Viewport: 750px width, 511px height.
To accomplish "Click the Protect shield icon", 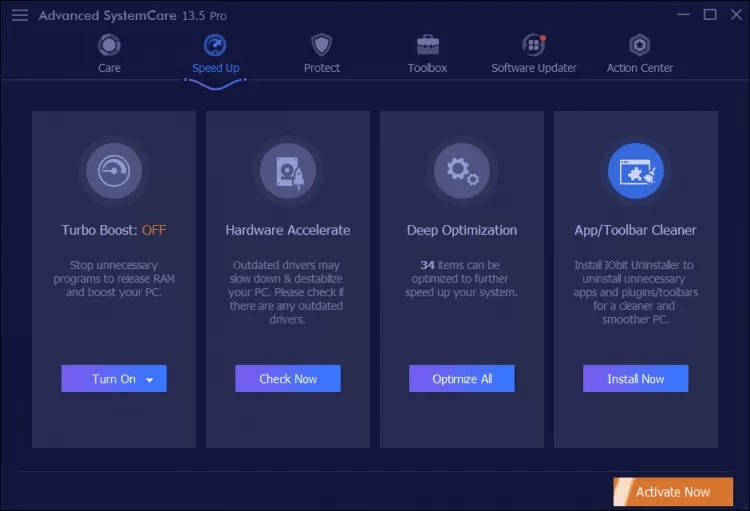I will pyautogui.click(x=321, y=45).
